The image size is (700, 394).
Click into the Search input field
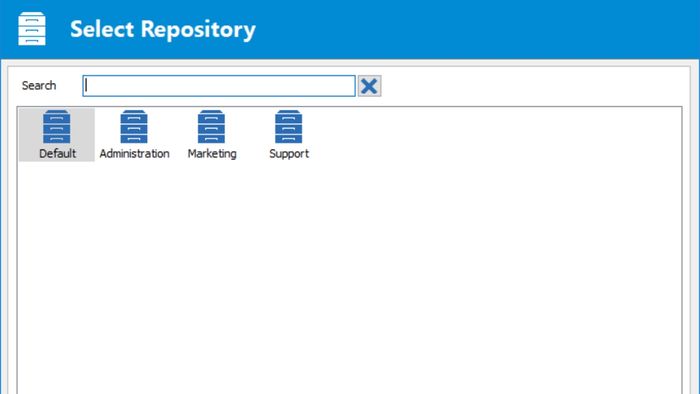click(219, 86)
